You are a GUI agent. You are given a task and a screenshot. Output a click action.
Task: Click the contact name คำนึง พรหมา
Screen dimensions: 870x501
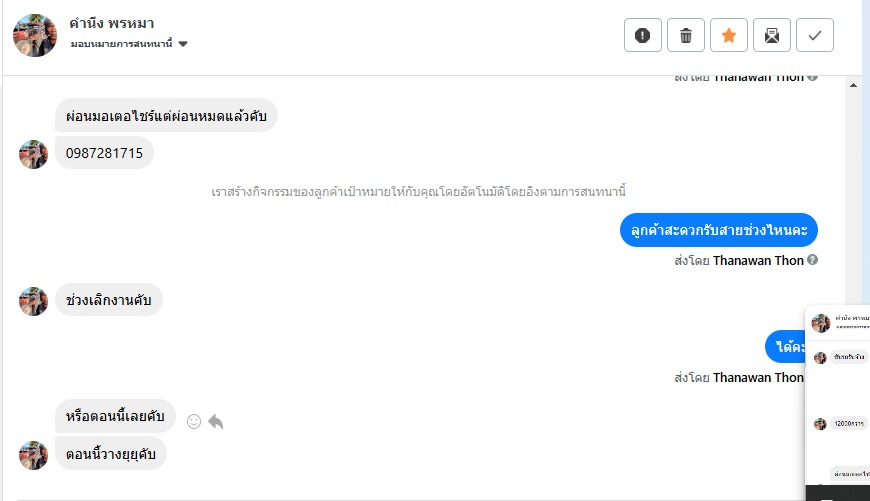pyautogui.click(x=112, y=23)
